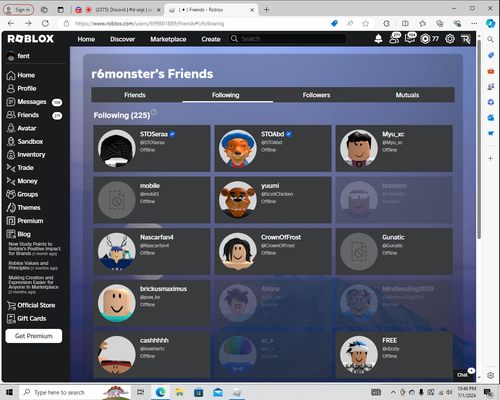500x400 pixels.
Task: Open cashhhhh's friend card
Action: (x=152, y=355)
